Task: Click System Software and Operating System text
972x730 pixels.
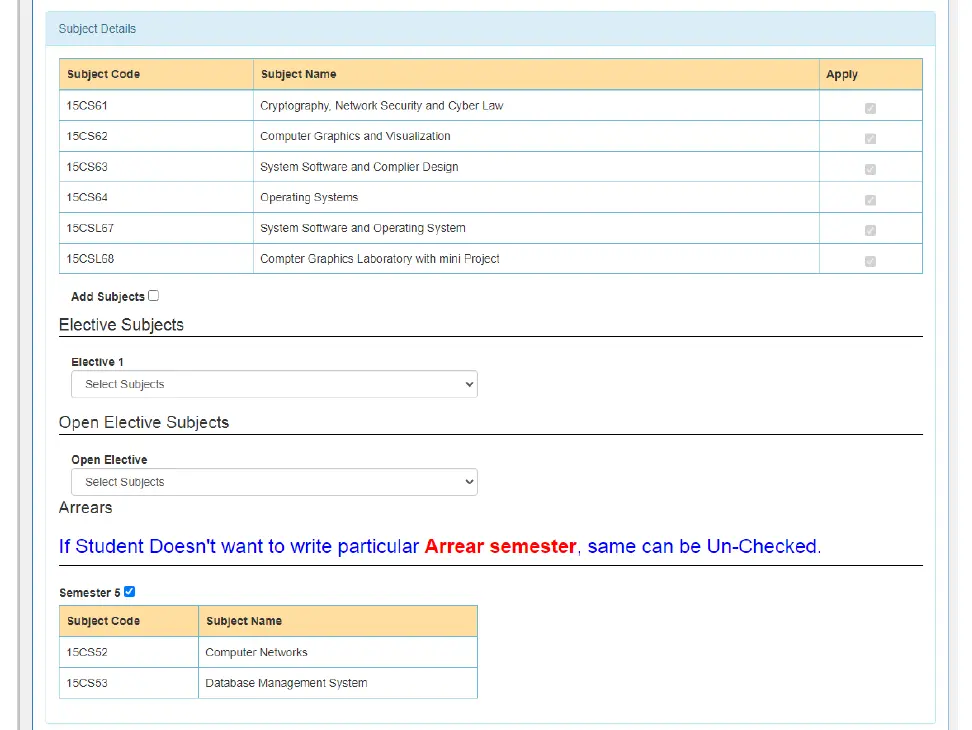Action: 363,228
